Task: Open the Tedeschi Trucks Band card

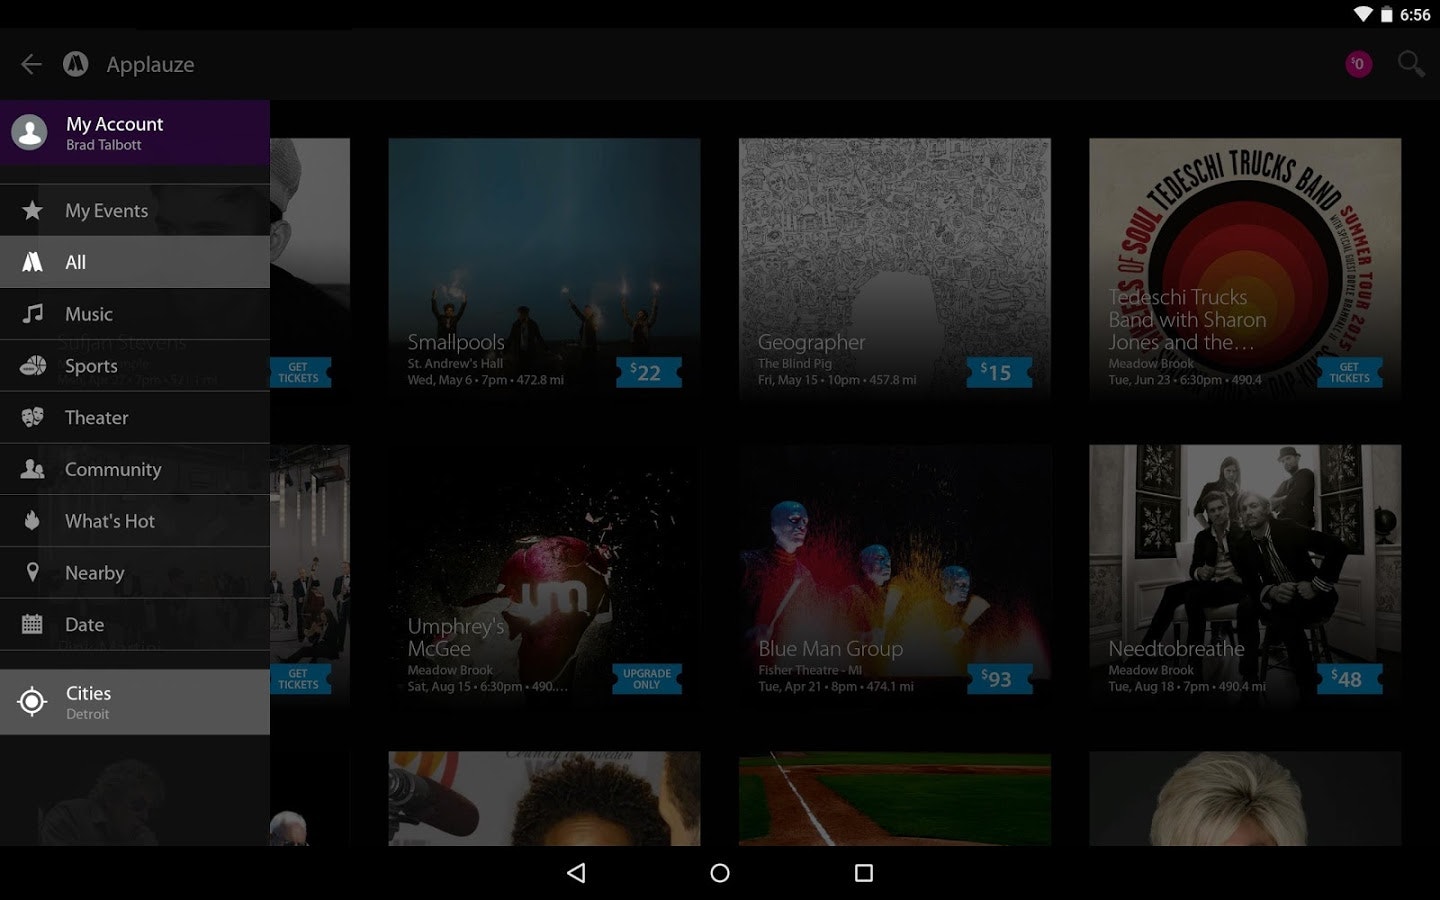Action: click(1245, 270)
